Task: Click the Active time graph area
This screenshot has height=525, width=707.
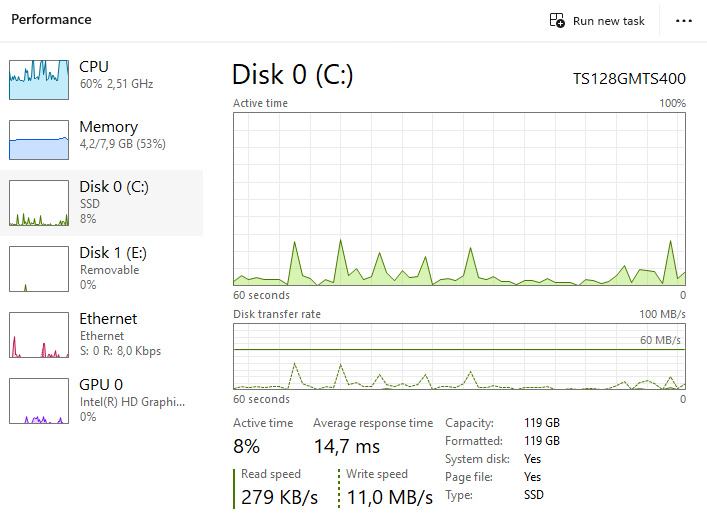Action: (459, 199)
